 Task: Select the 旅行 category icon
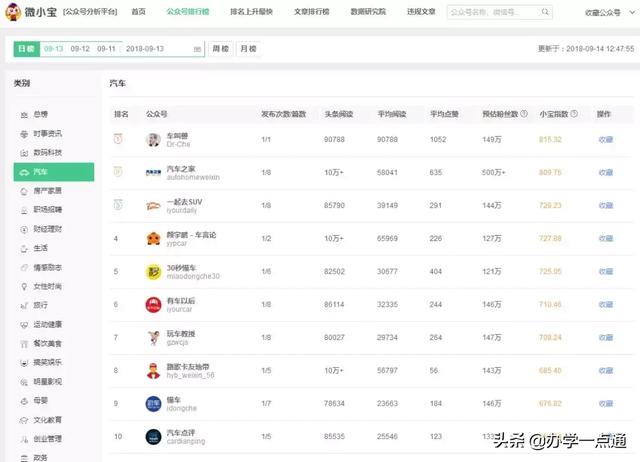click(x=24, y=306)
